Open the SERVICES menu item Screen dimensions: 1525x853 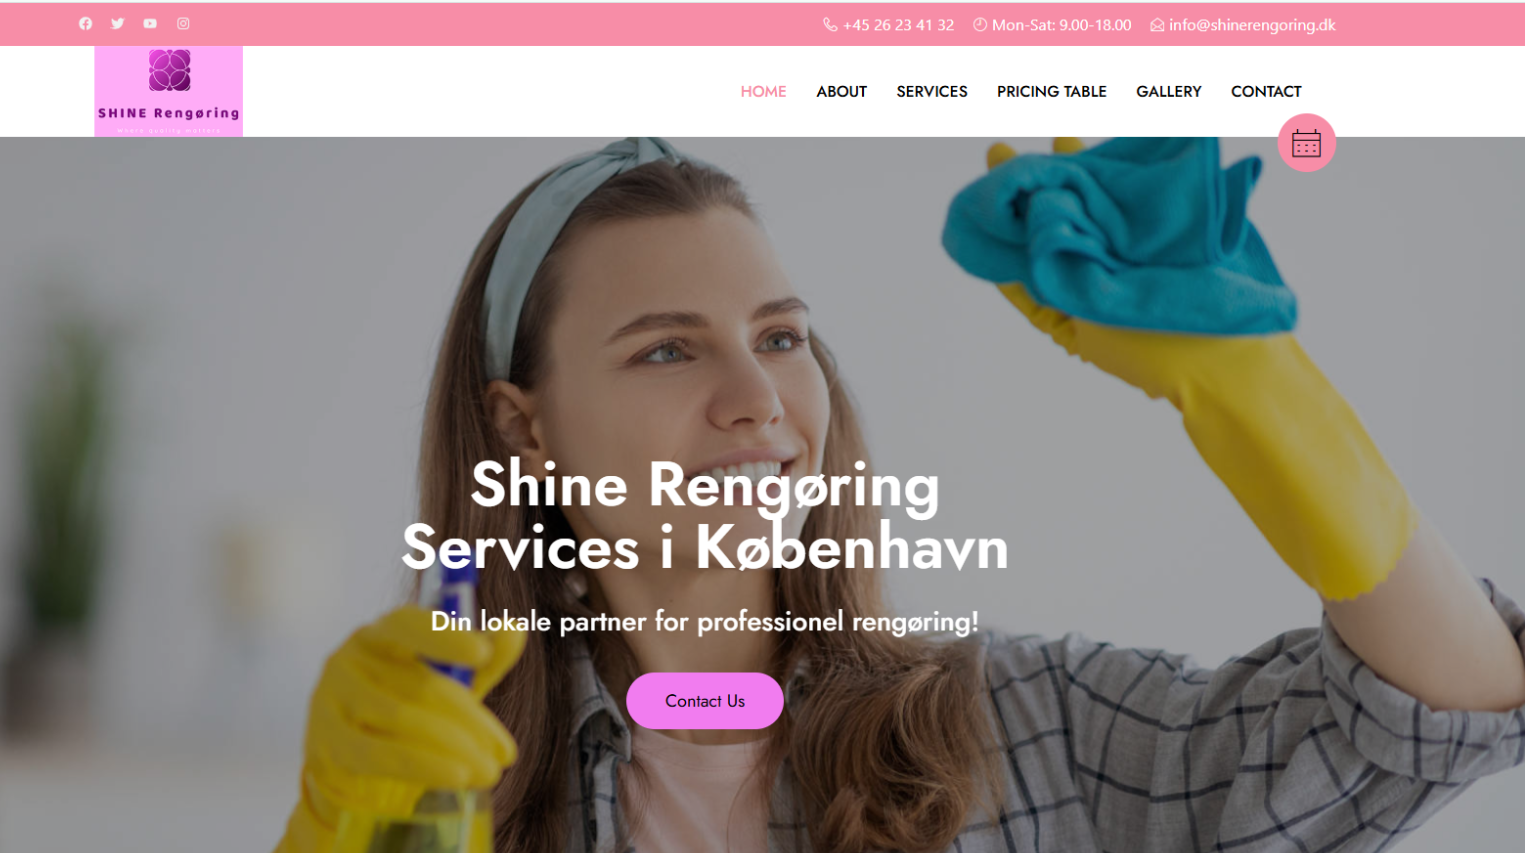(932, 91)
